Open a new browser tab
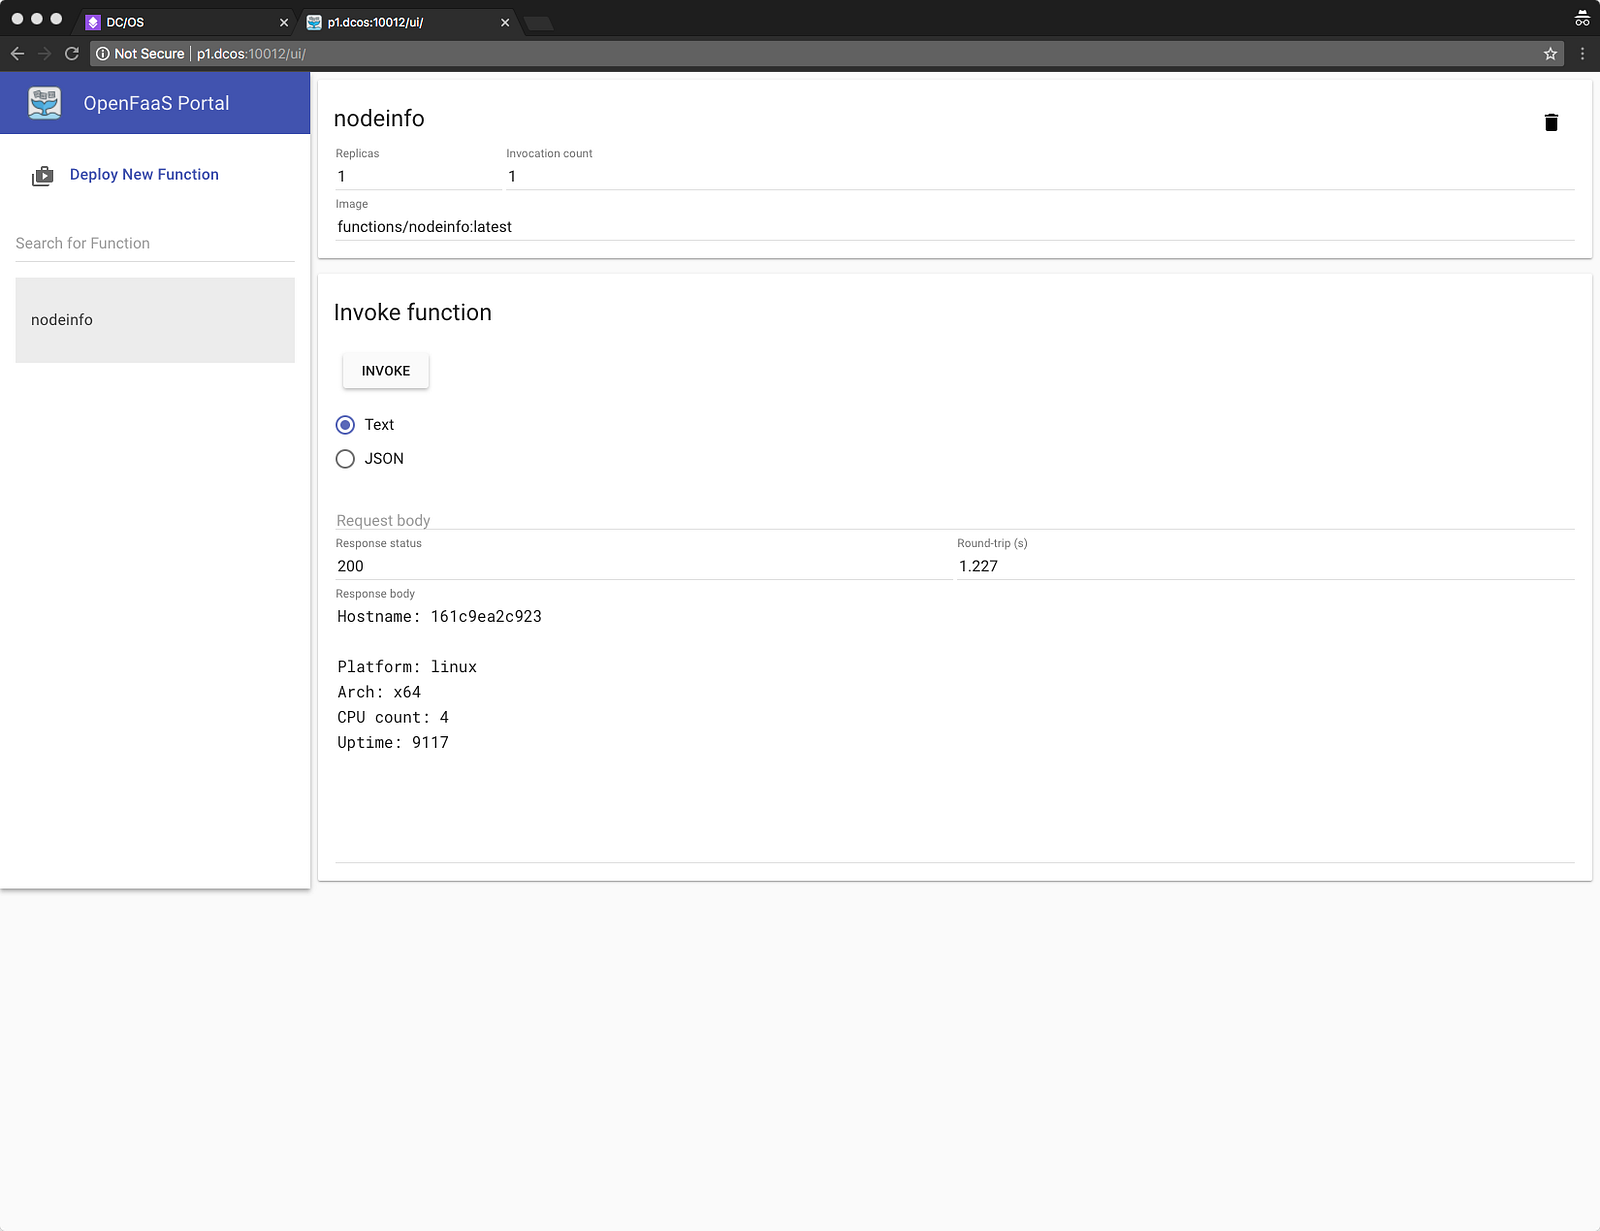Viewport: 1600px width, 1231px height. click(539, 23)
